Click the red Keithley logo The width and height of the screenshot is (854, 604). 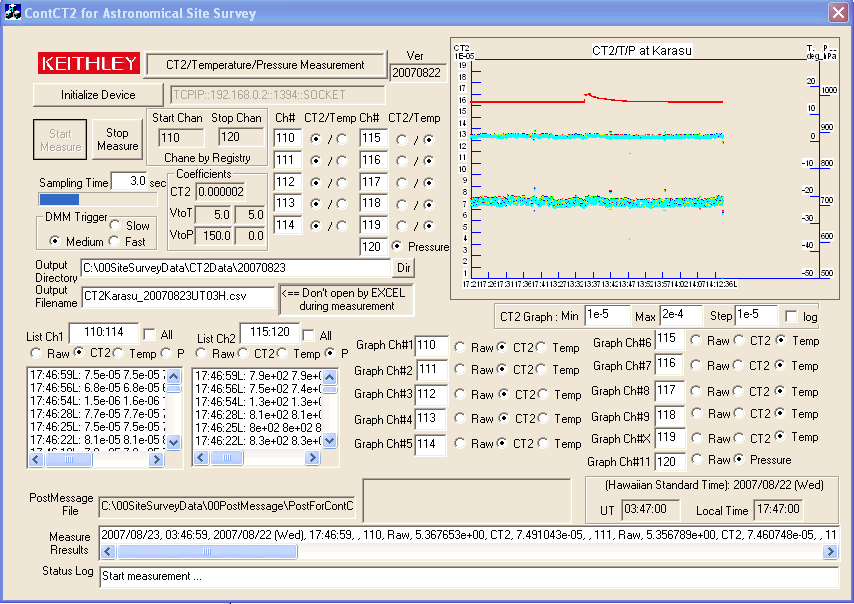coord(89,64)
